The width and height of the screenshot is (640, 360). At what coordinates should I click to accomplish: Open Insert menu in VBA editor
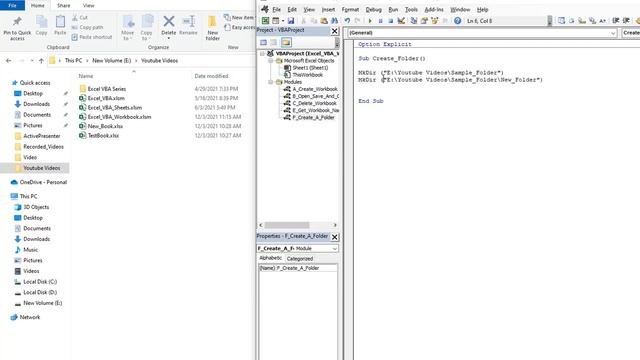328,9
